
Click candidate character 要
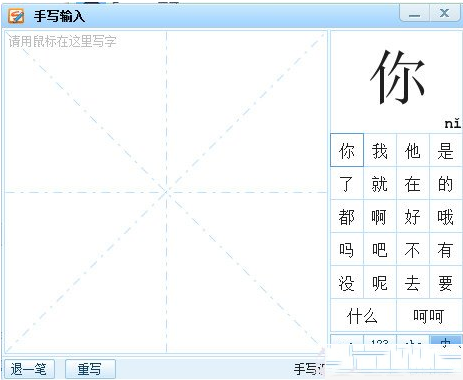446,283
